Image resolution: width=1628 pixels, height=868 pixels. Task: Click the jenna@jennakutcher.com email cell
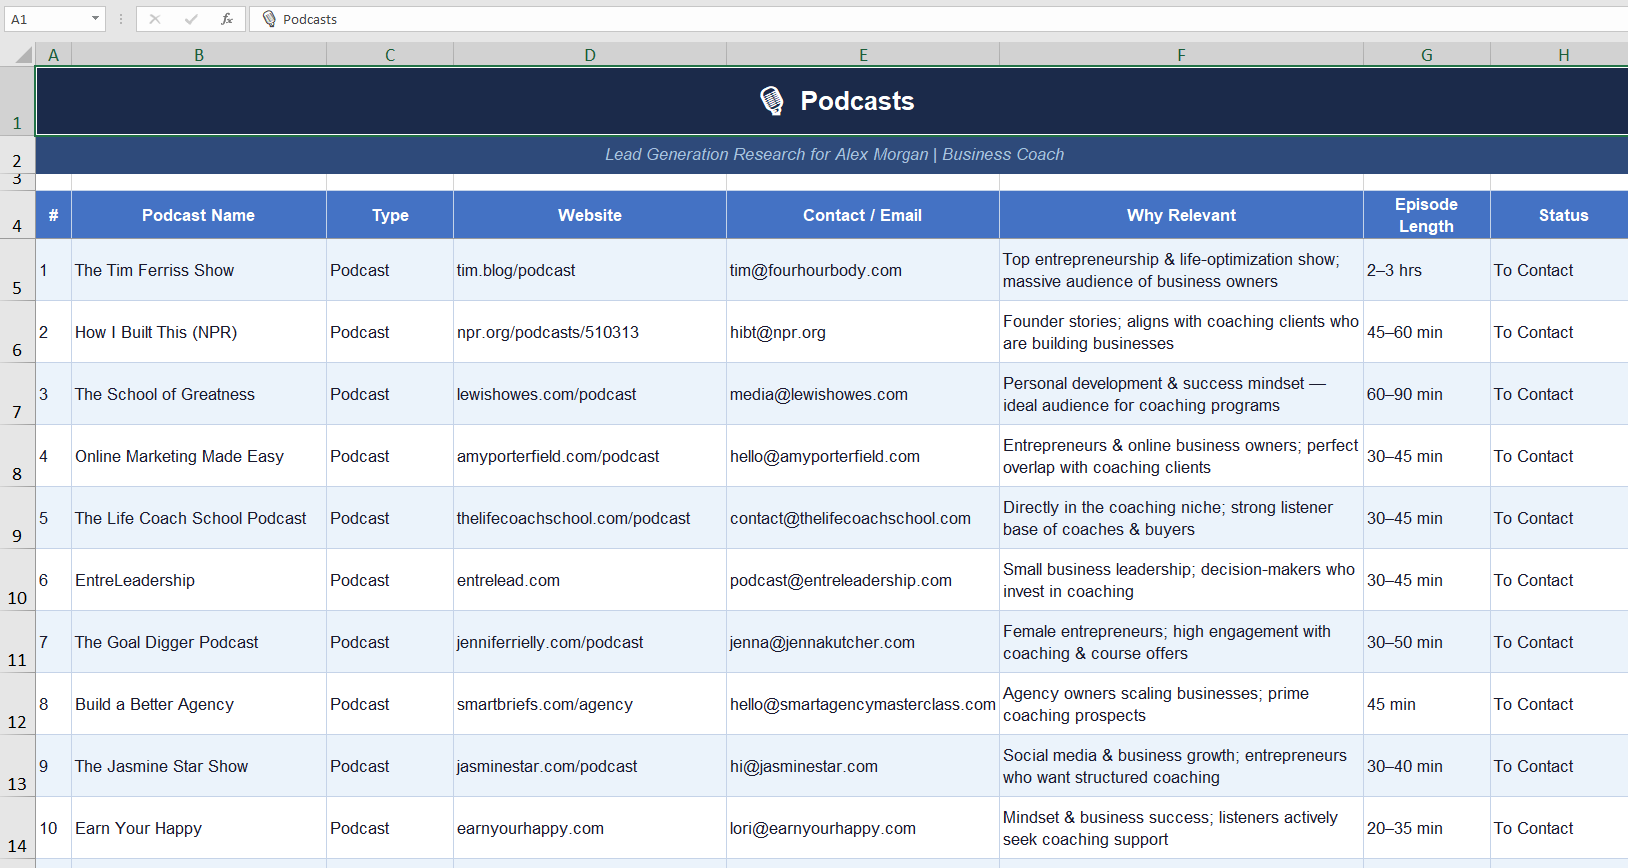tap(863, 642)
